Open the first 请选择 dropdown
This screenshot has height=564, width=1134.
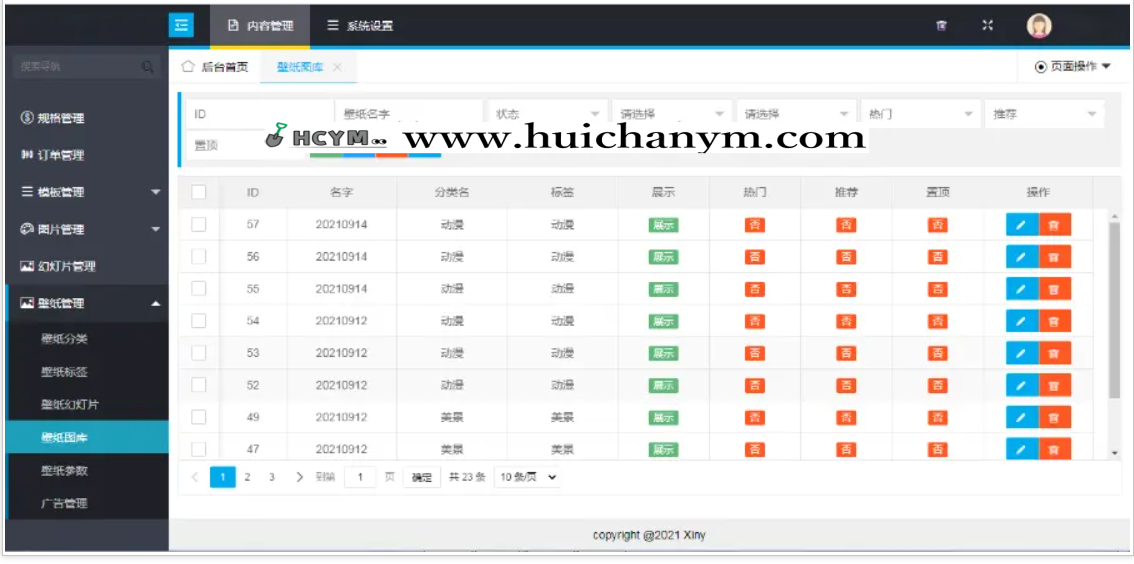point(672,114)
